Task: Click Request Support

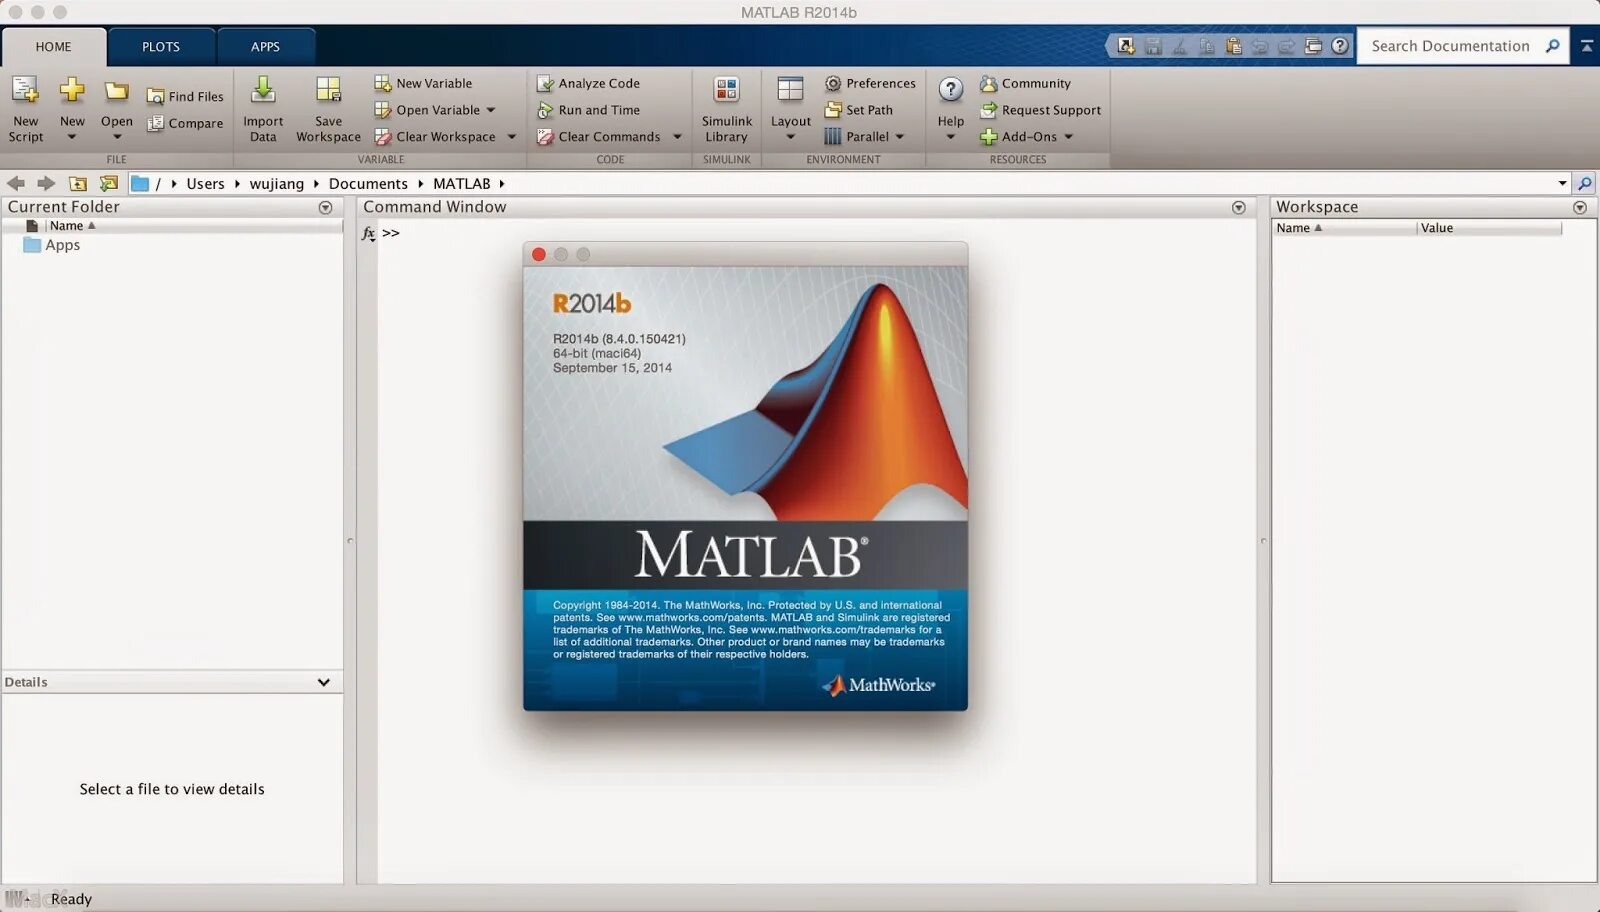Action: point(1040,110)
